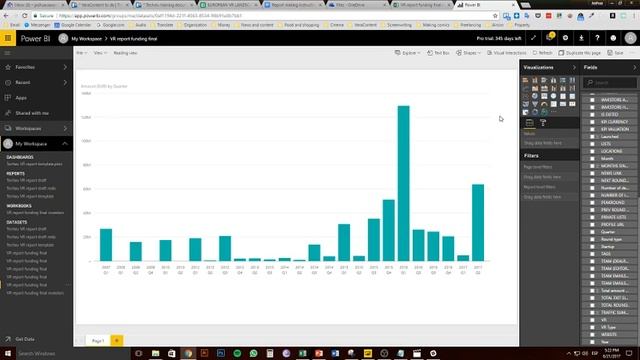
Task: Open the View dropdown menu
Action: pyautogui.click(x=100, y=53)
